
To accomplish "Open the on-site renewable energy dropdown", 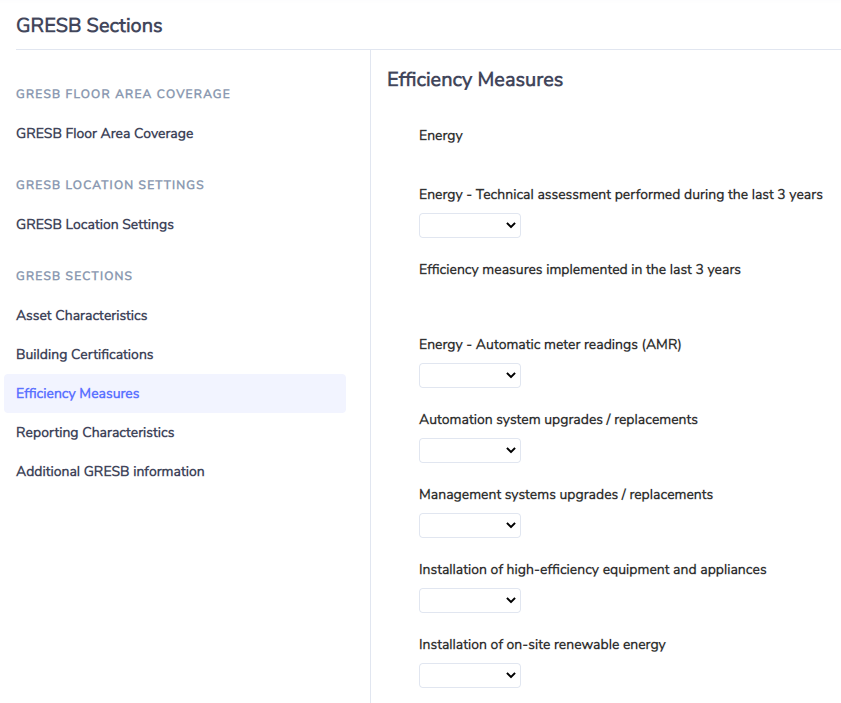I will tap(470, 676).
